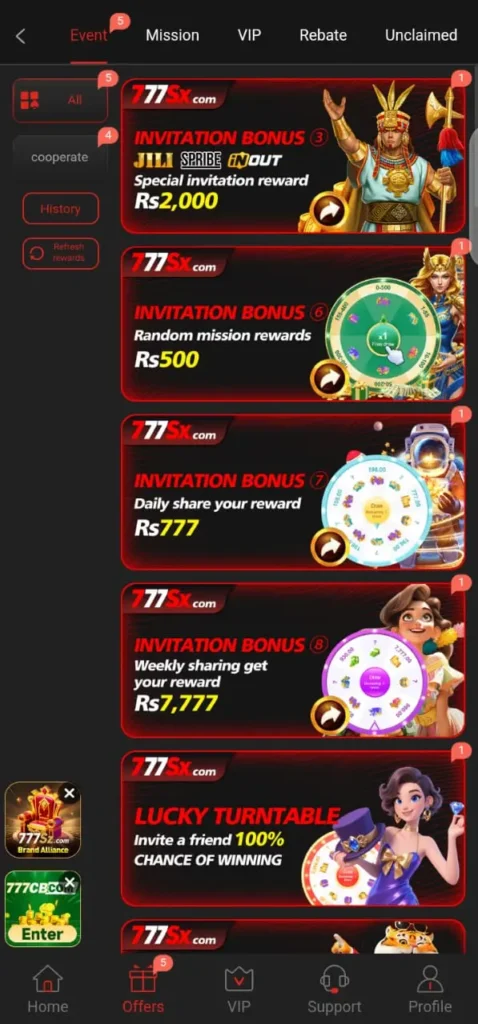Tap share arrow on Rs7,777 weekly sharing banner
The image size is (478, 1024).
(328, 715)
